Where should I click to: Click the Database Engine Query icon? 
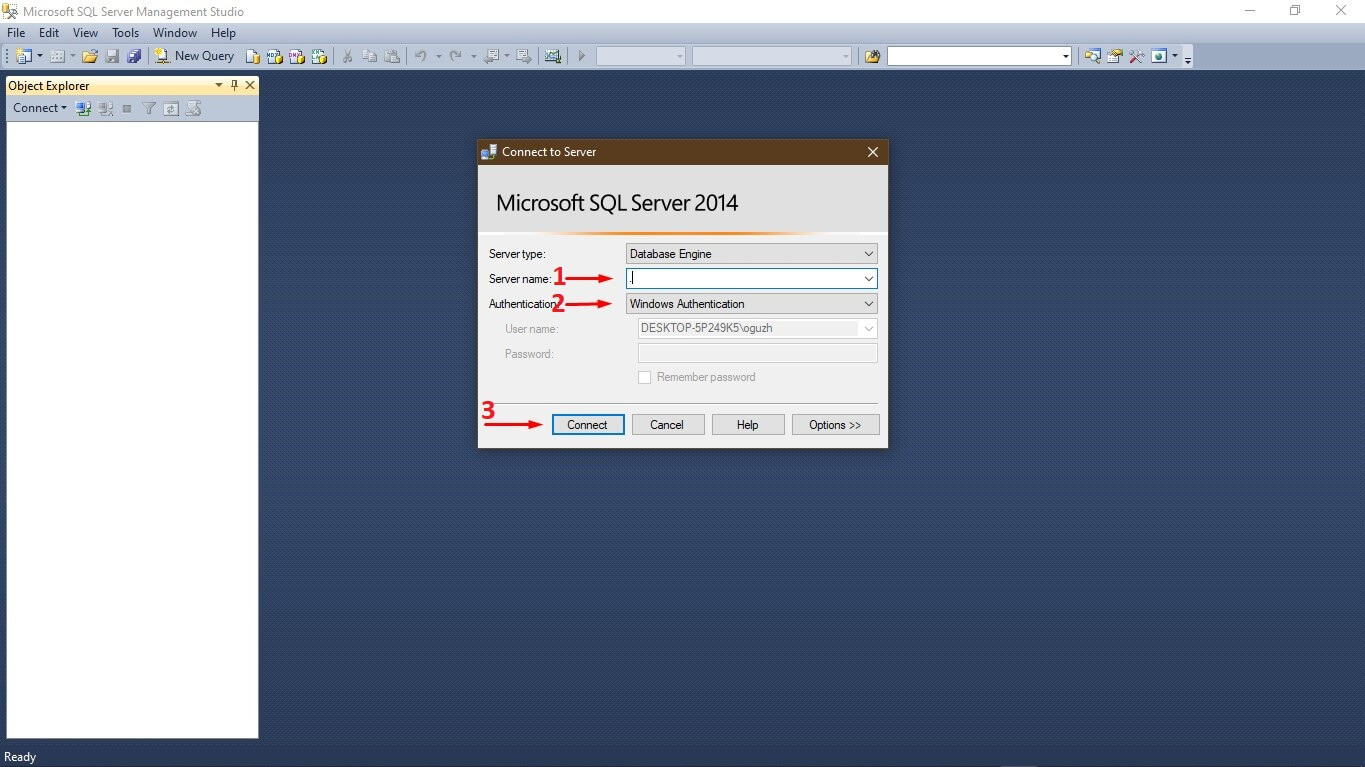point(254,56)
